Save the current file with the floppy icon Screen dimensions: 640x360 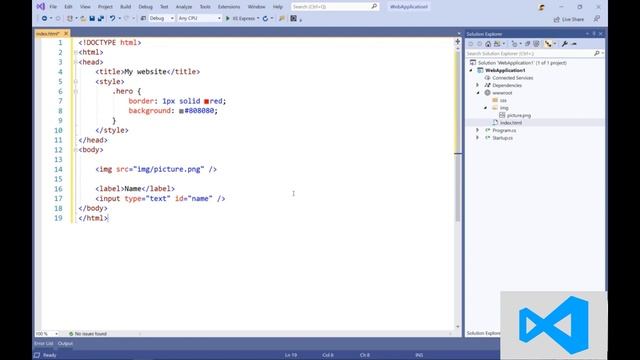click(92, 18)
